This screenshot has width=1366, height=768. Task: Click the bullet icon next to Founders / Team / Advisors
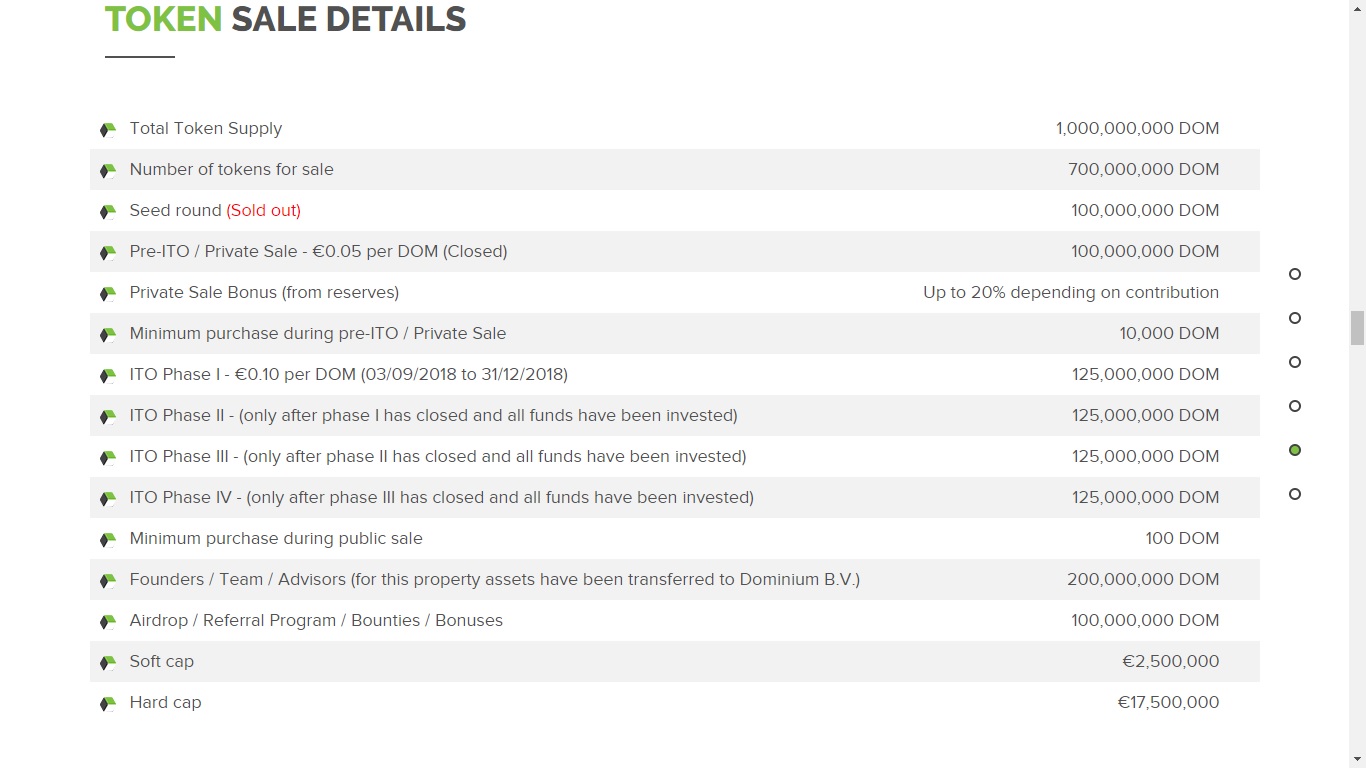pyautogui.click(x=108, y=581)
